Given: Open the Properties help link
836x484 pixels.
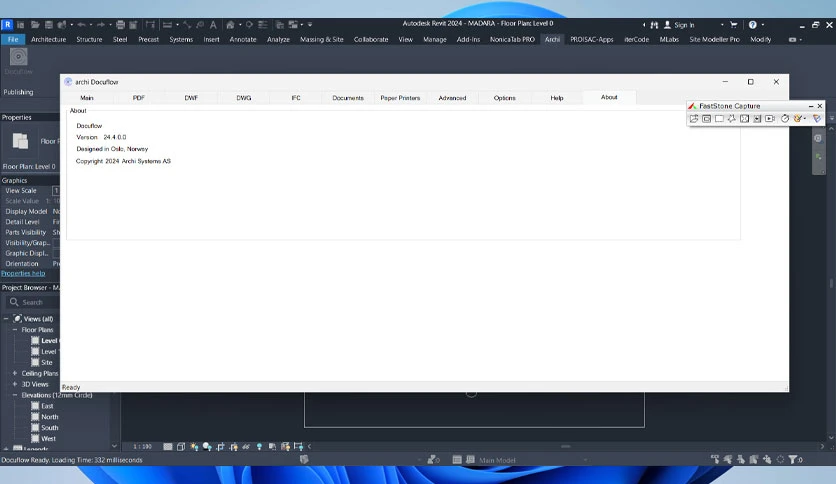Looking at the screenshot, I should pos(23,273).
